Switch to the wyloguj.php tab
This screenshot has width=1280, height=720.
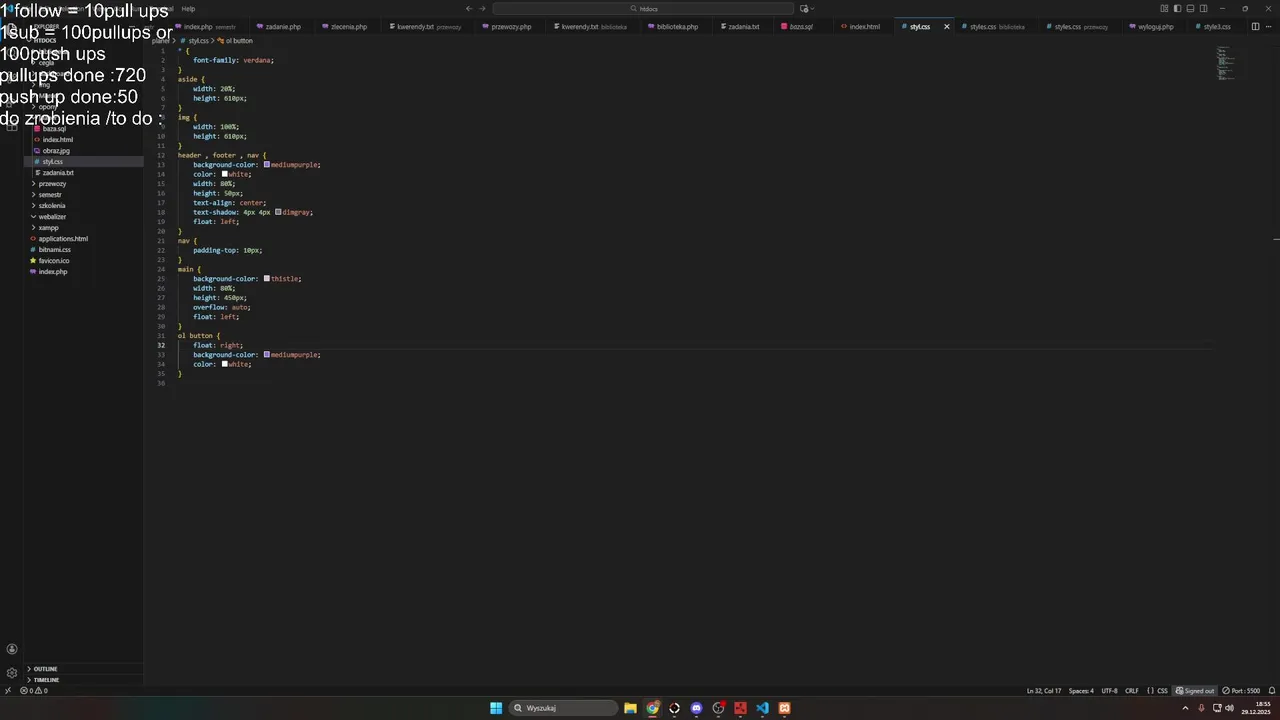(x=1152, y=27)
